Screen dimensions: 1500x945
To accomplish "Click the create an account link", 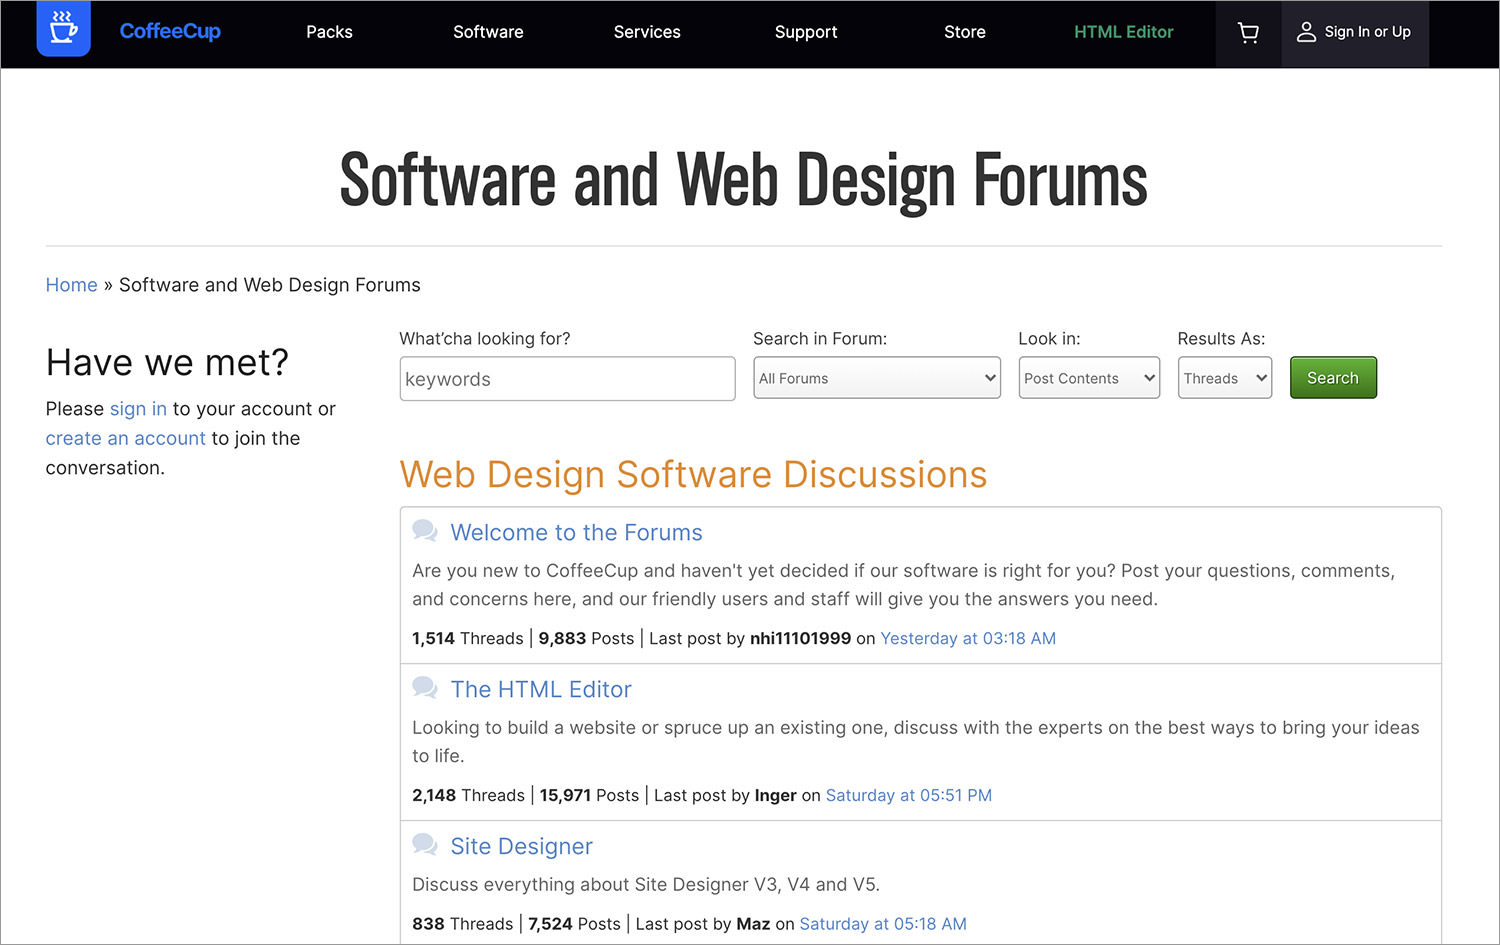I will pyautogui.click(x=125, y=438).
